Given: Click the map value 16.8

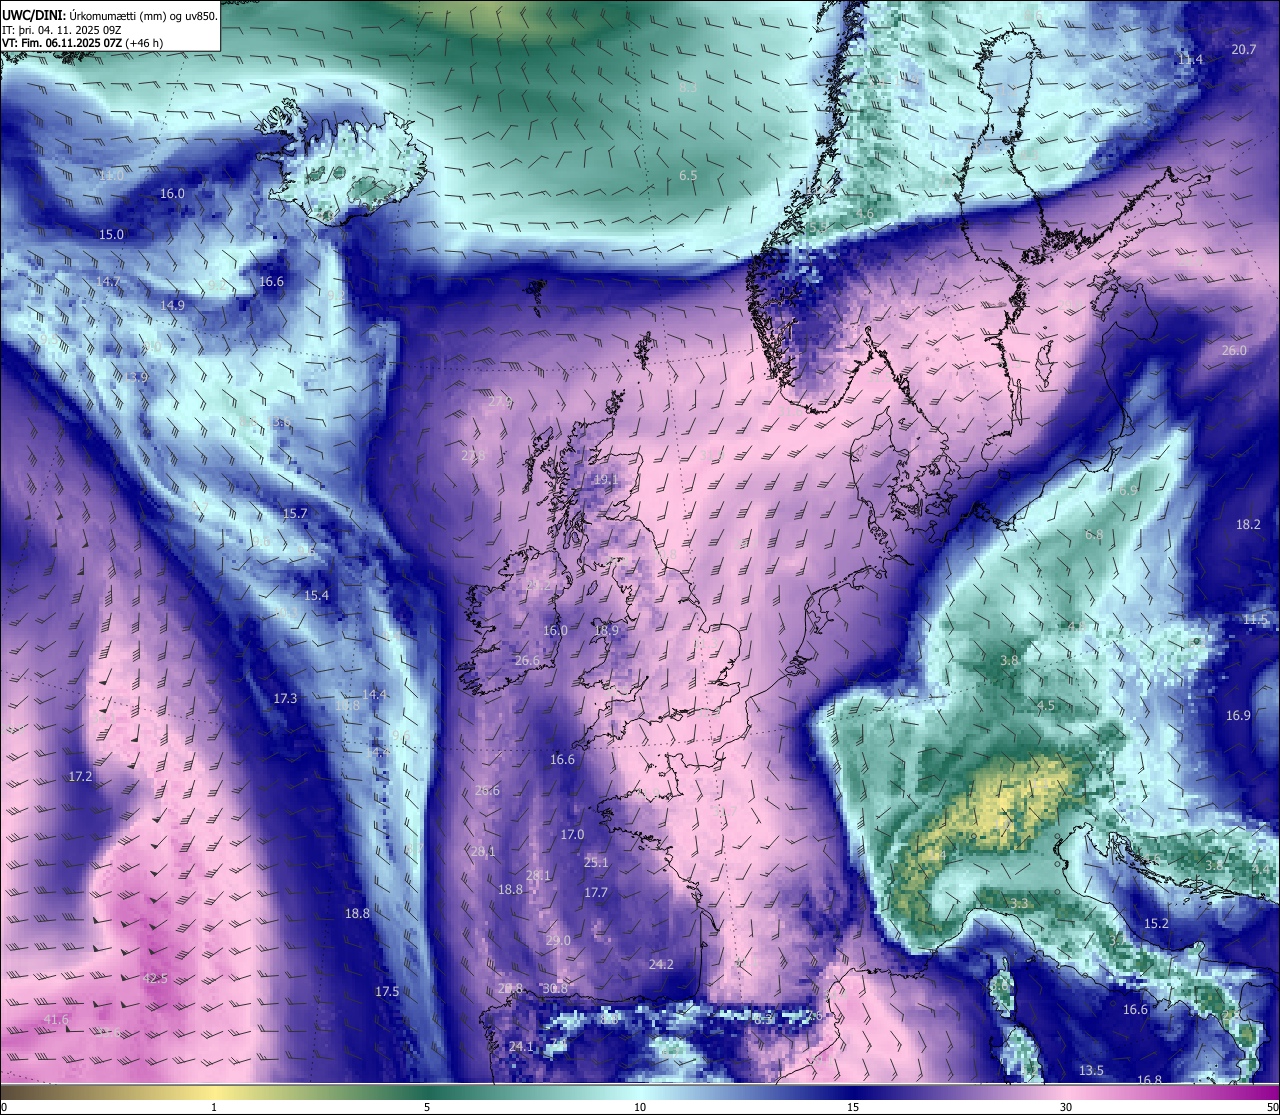Looking at the screenshot, I should (x=1150, y=1080).
